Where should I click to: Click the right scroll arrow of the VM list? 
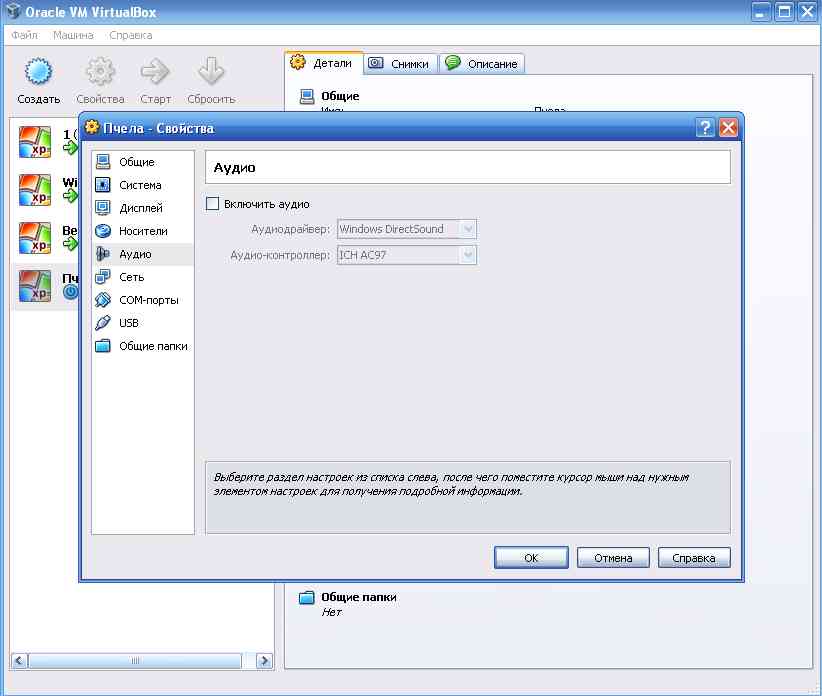pos(265,660)
